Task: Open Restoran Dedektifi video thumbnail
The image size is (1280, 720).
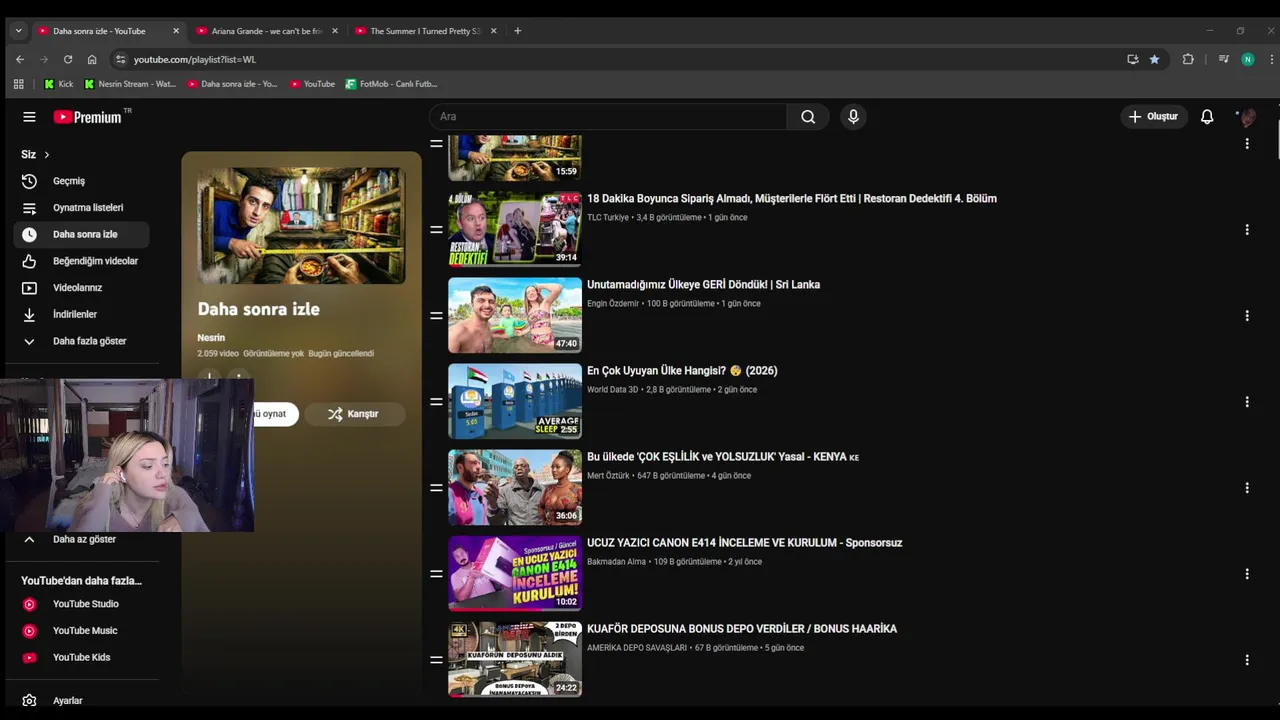Action: click(515, 229)
